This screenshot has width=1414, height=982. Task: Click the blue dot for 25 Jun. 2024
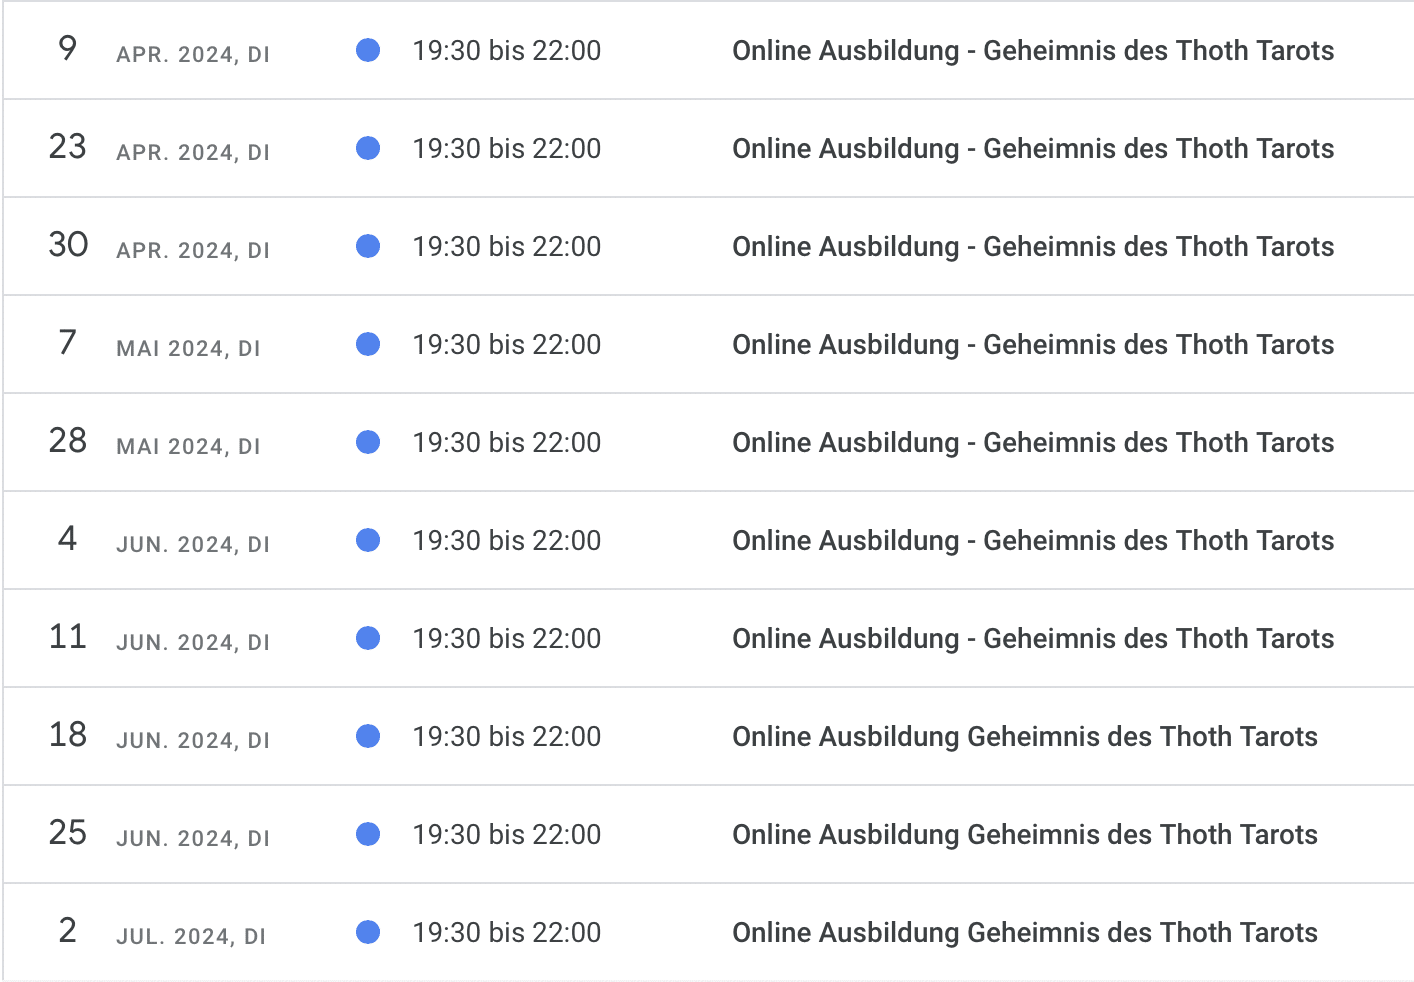(368, 834)
